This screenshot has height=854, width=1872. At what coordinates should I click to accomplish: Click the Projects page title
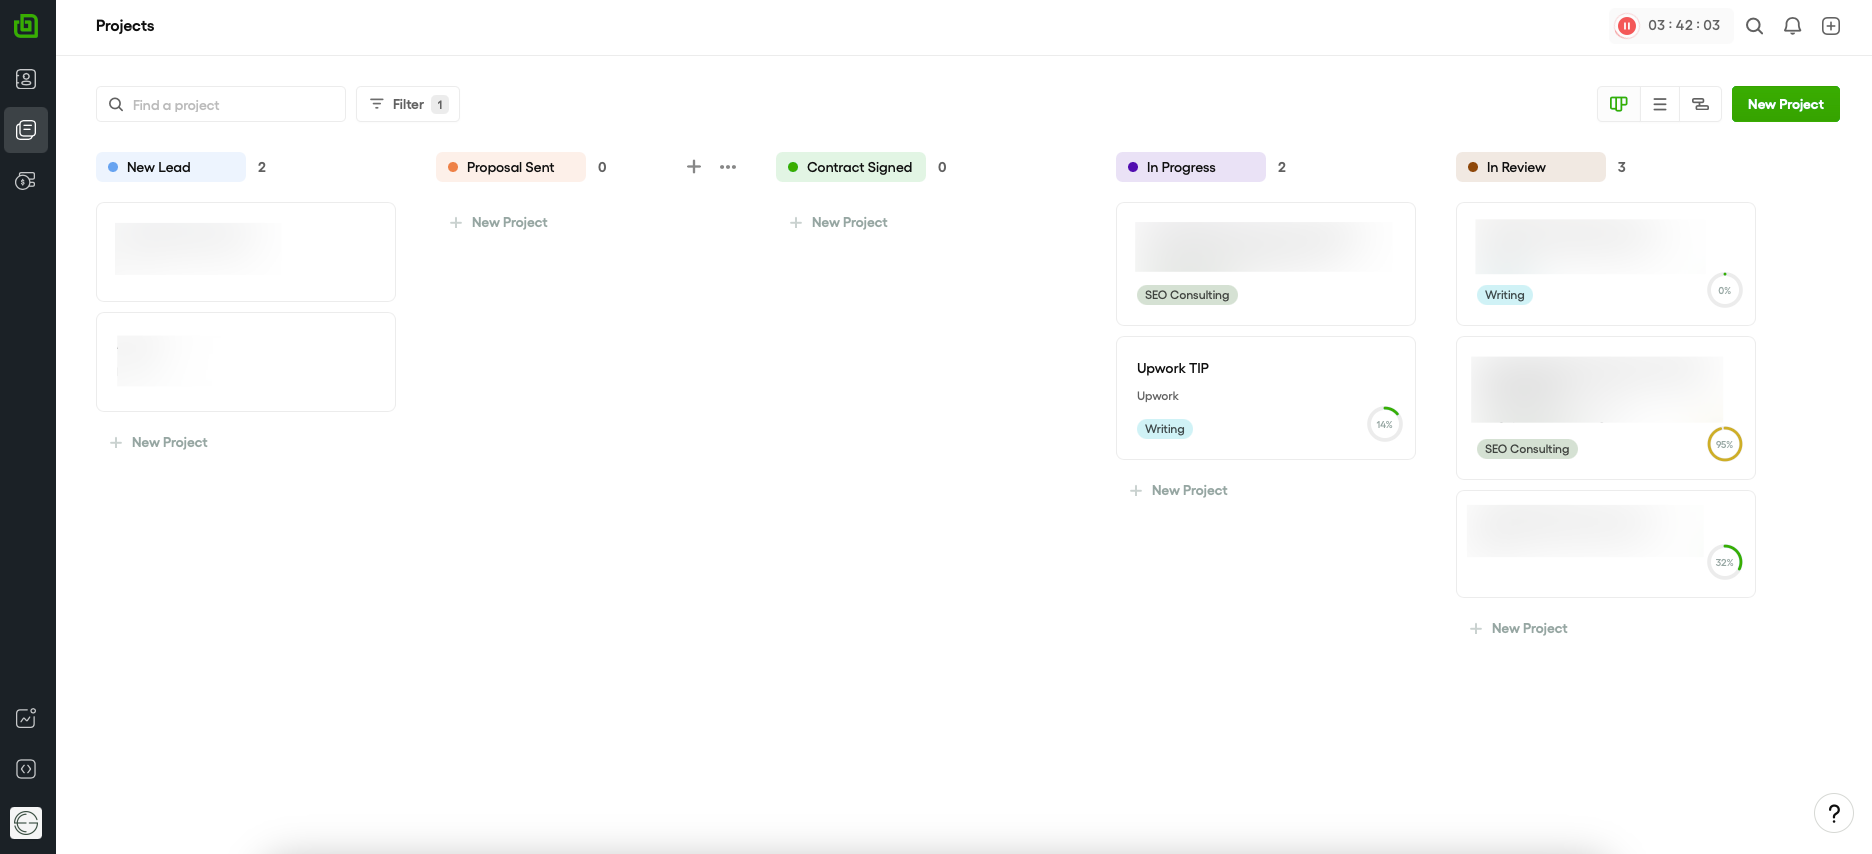coord(125,26)
